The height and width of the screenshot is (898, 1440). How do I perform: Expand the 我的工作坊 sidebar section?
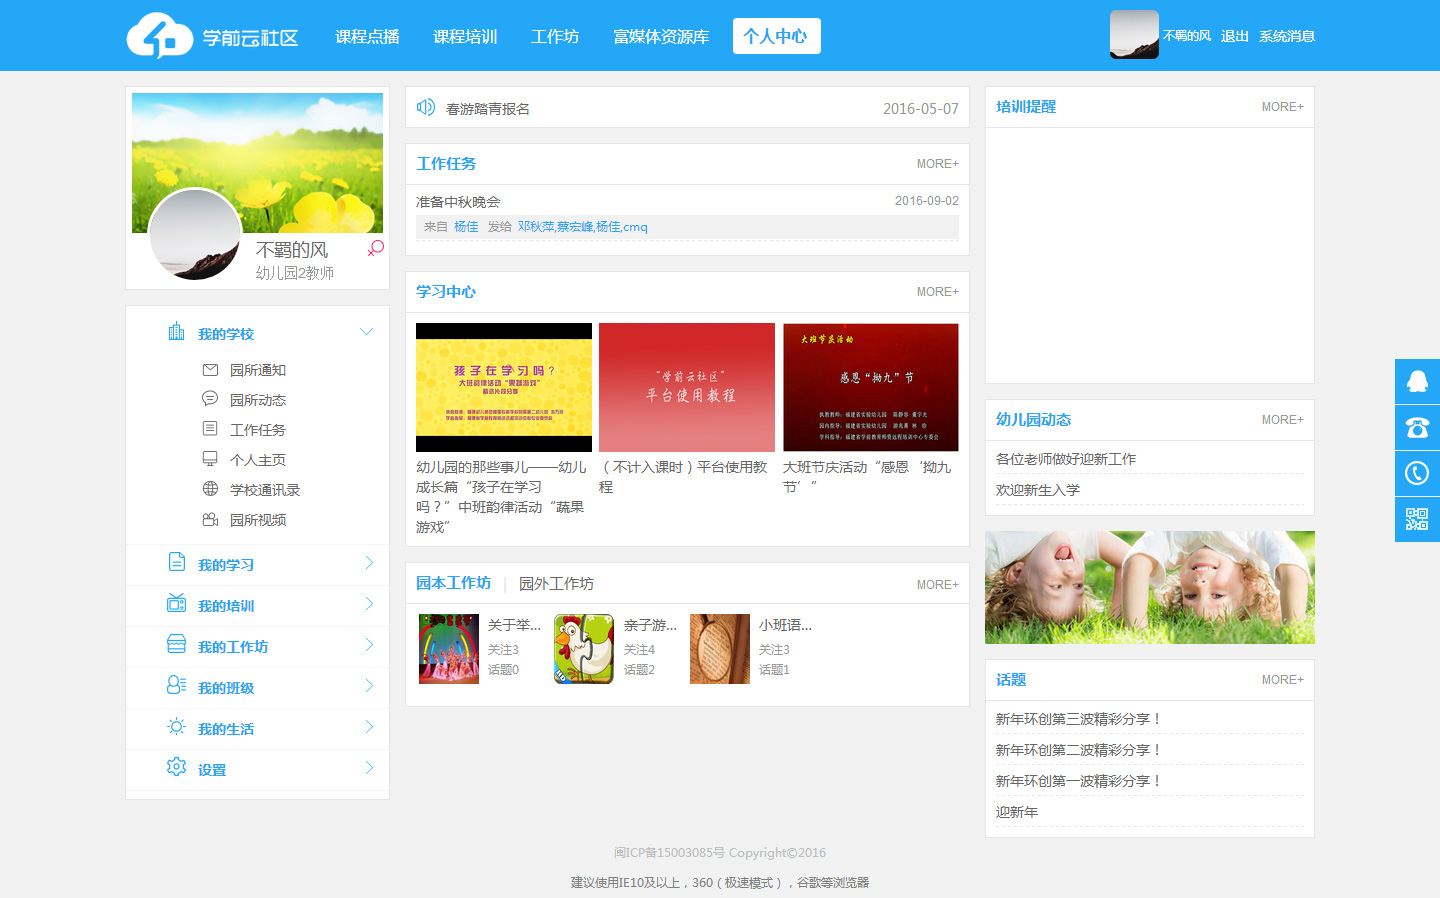[x=368, y=646]
